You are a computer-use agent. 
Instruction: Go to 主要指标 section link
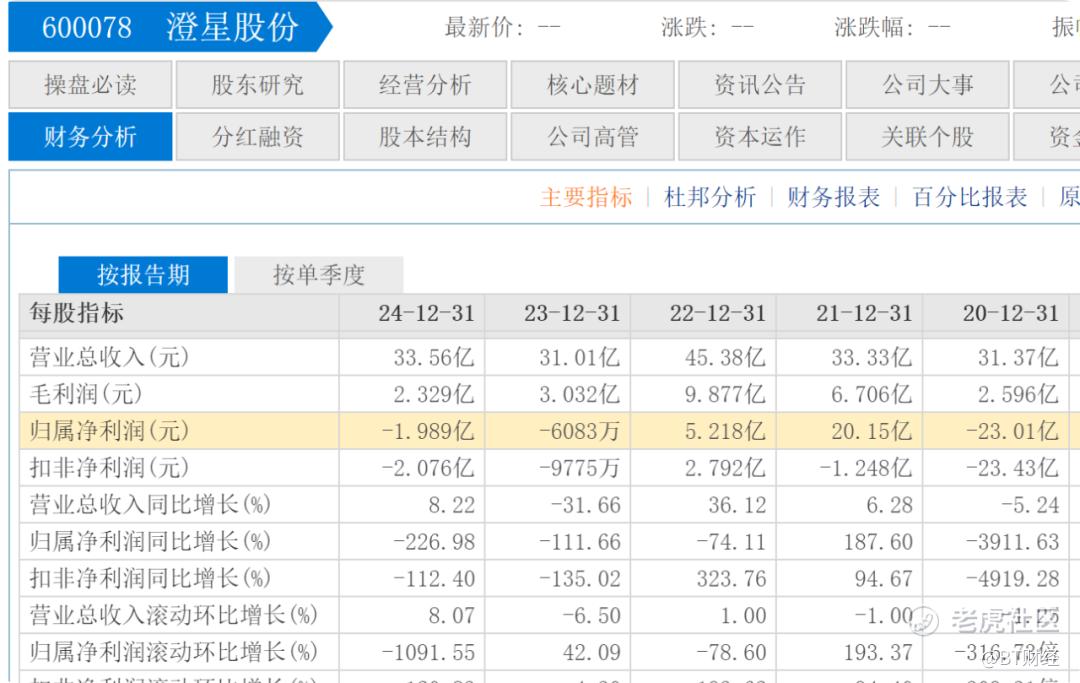(586, 198)
